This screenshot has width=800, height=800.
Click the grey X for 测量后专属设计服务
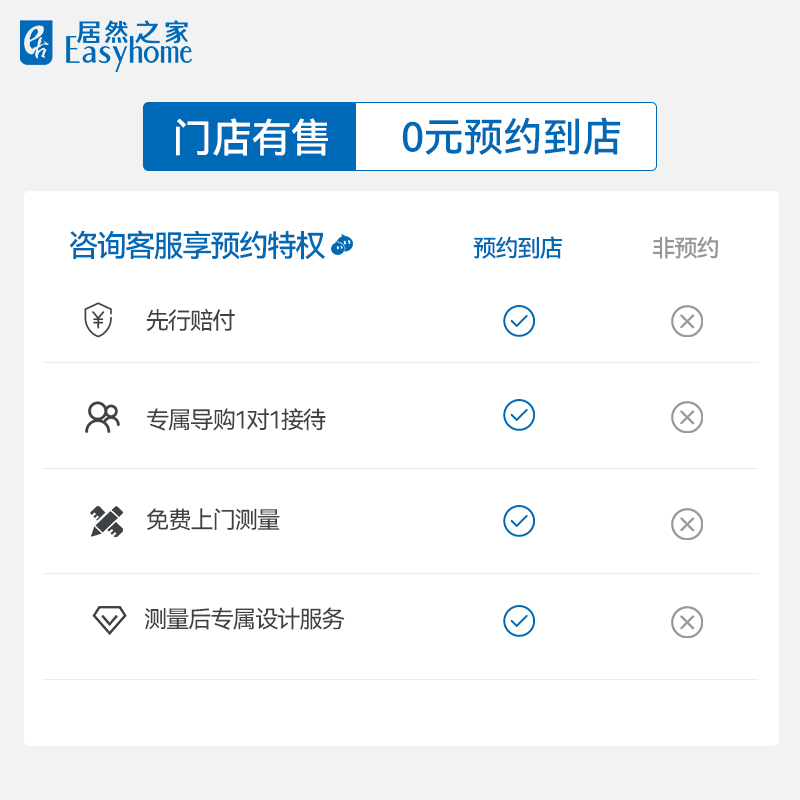687,622
